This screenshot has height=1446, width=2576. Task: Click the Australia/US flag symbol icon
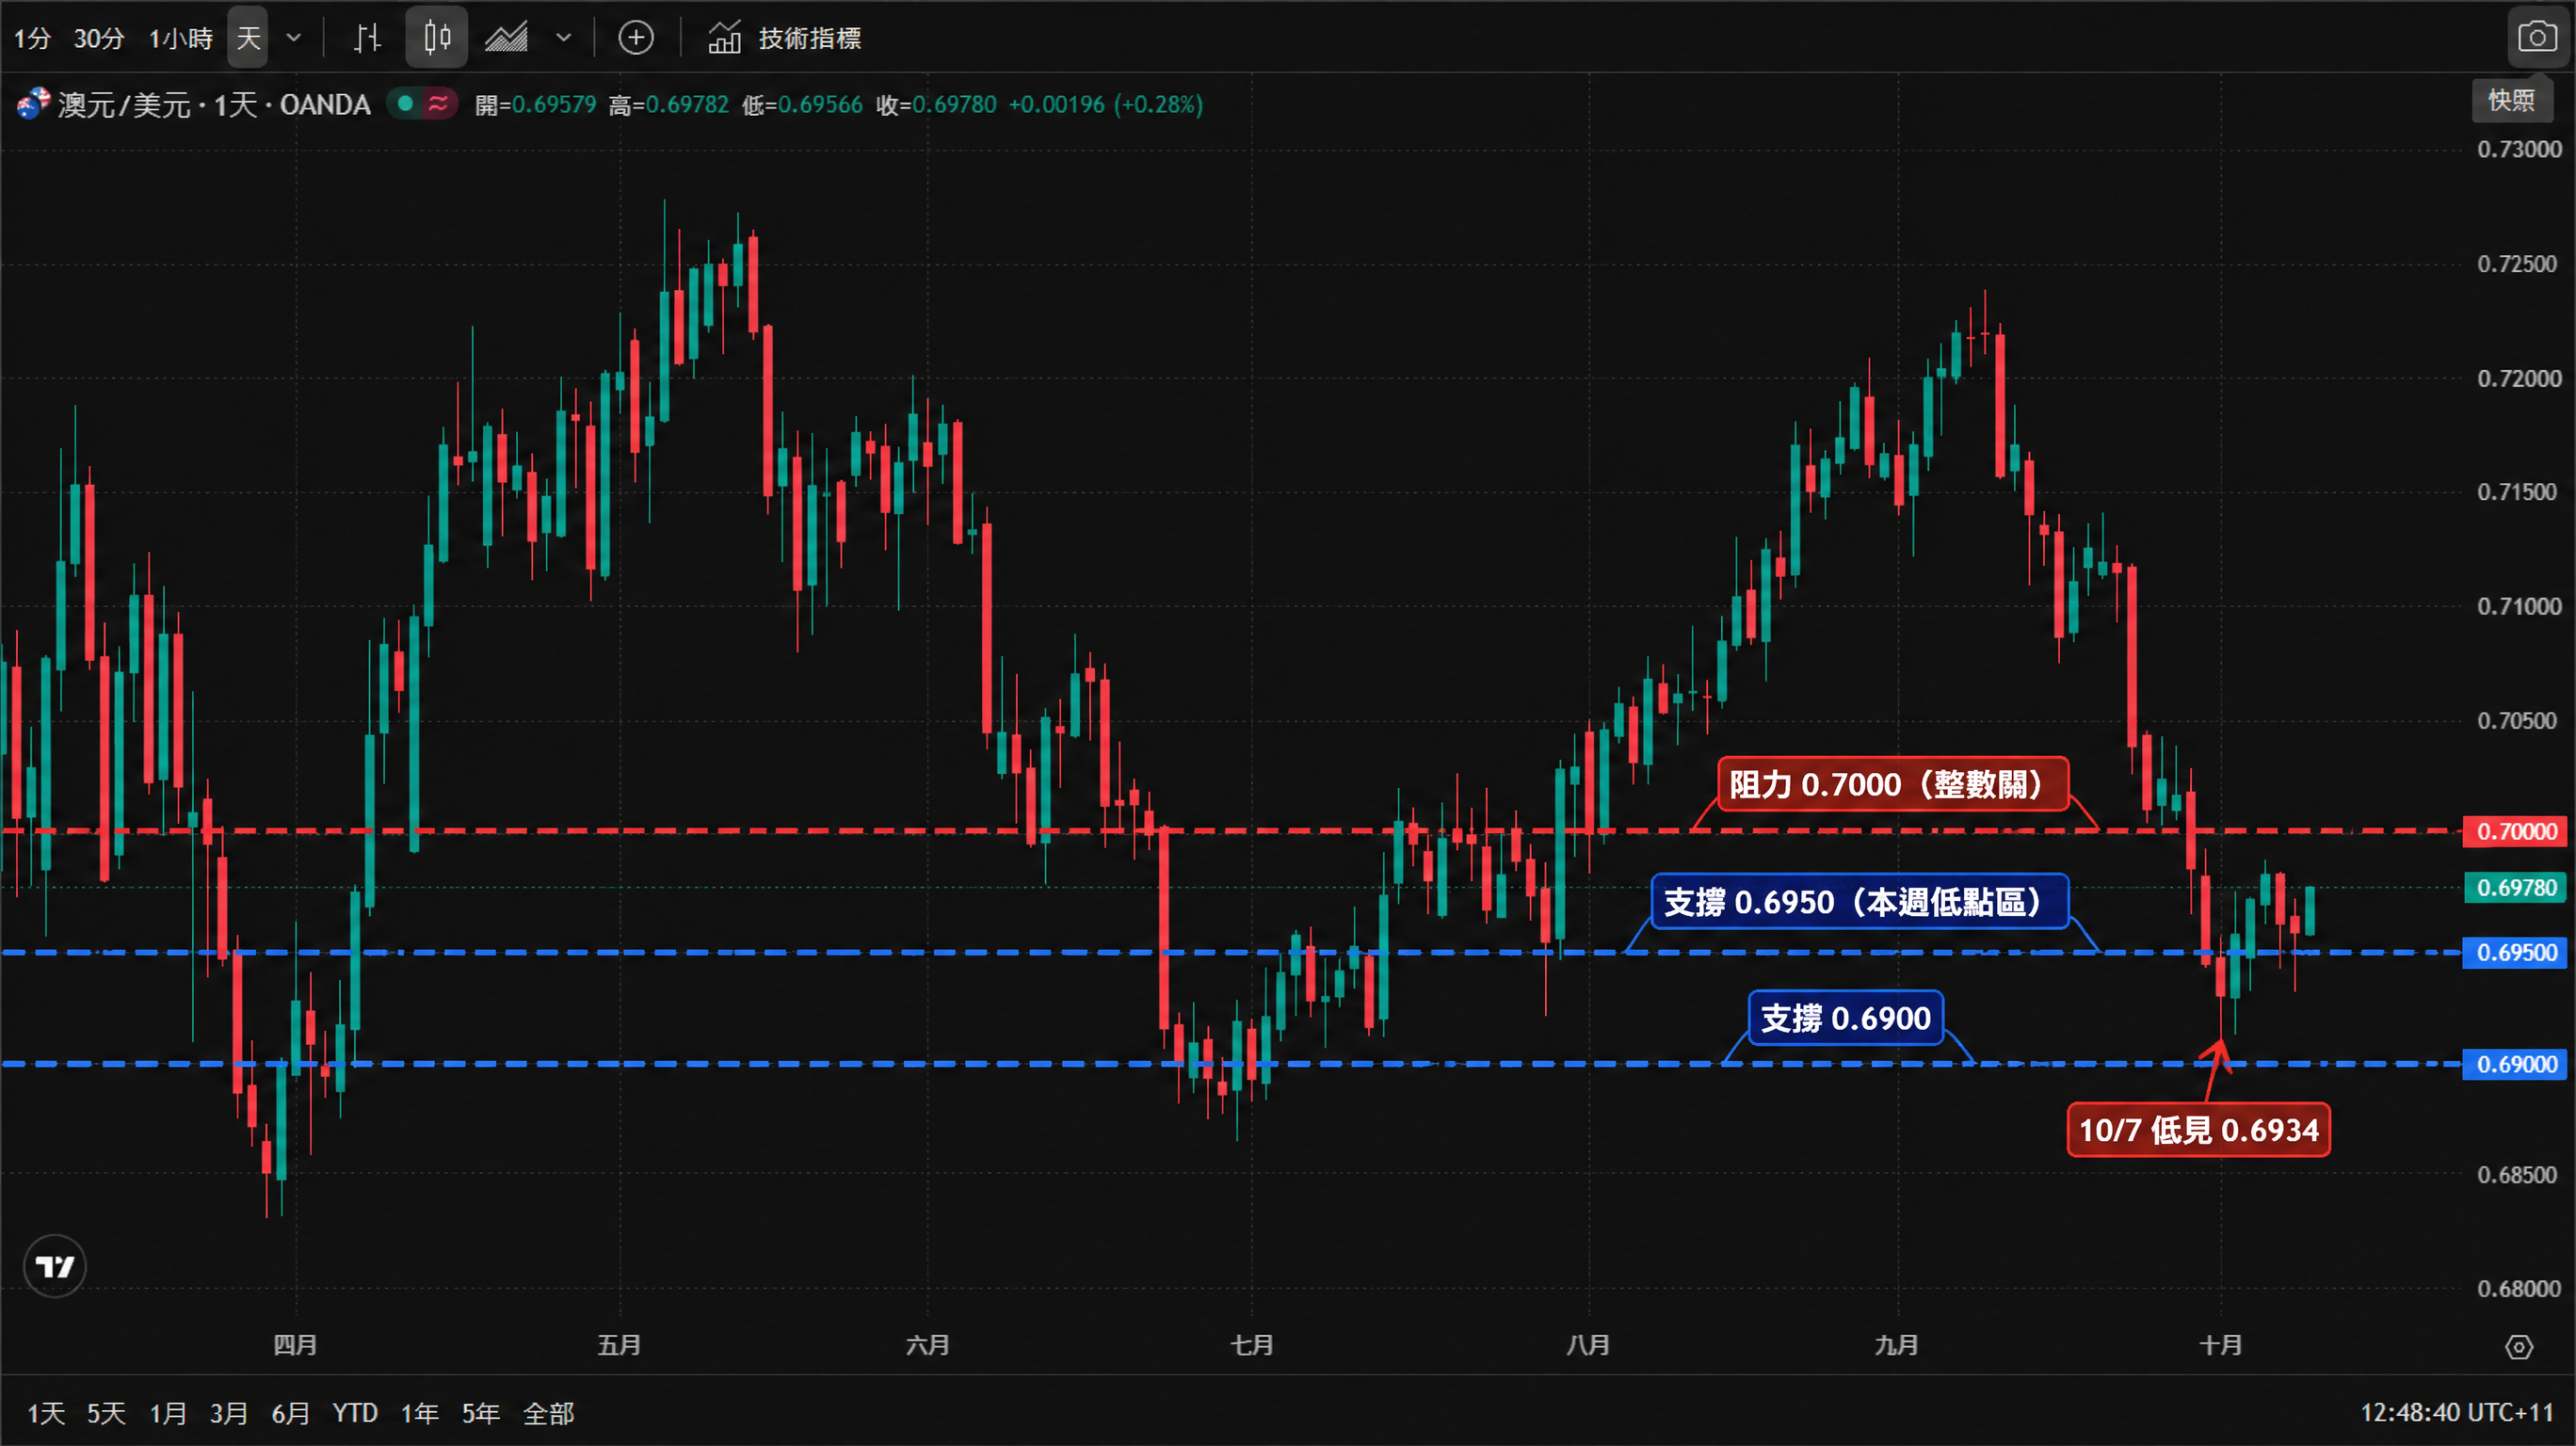33,103
